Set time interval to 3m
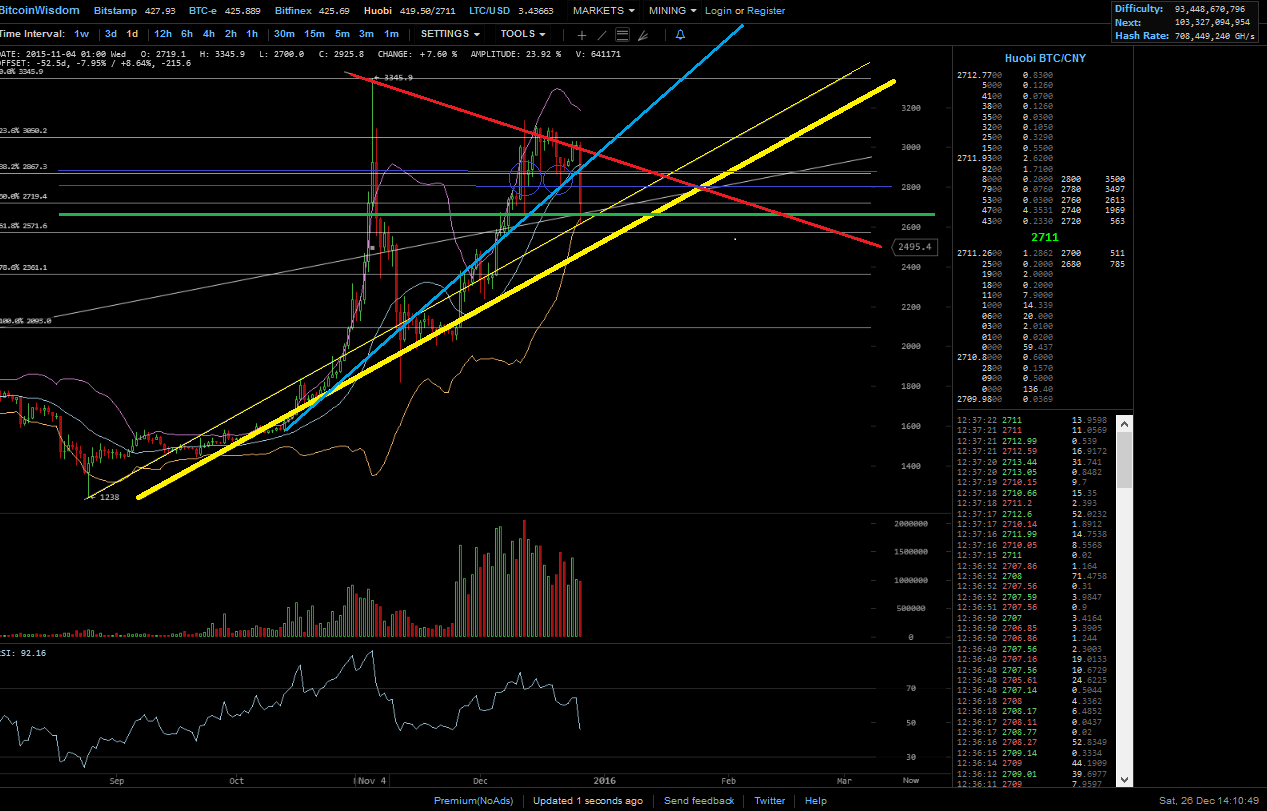This screenshot has width=1267, height=811. tap(367, 34)
